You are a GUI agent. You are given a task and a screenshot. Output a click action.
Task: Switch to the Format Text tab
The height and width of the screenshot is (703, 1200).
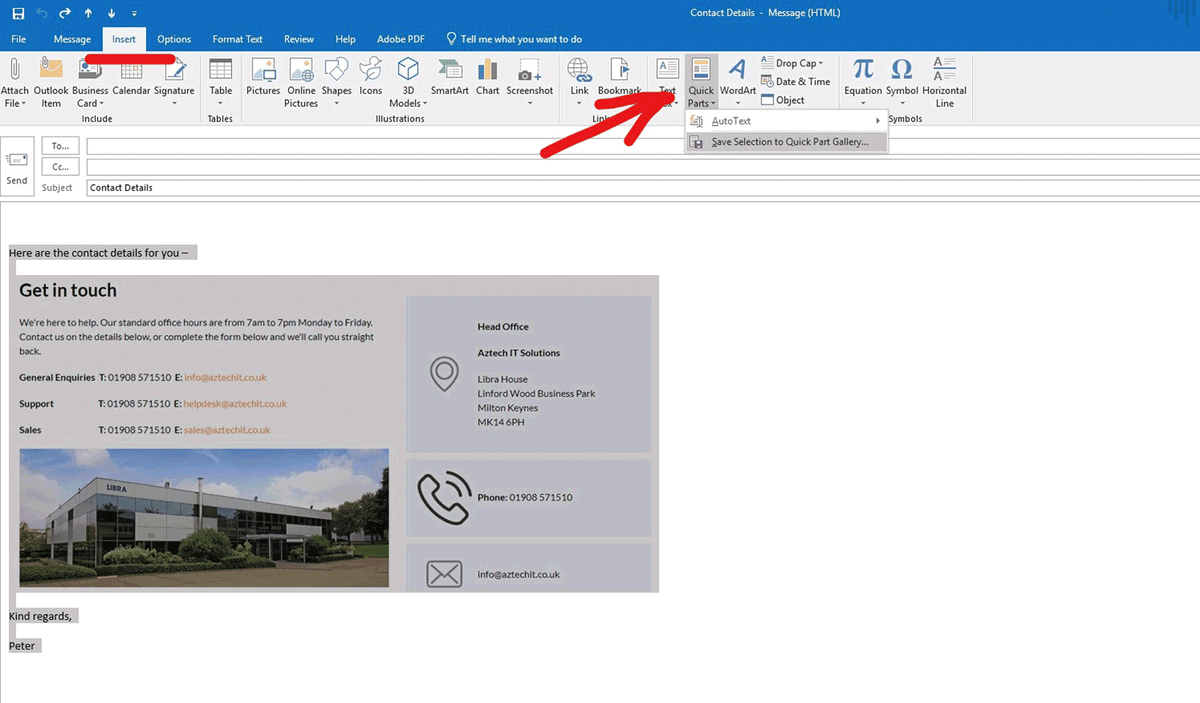point(237,39)
